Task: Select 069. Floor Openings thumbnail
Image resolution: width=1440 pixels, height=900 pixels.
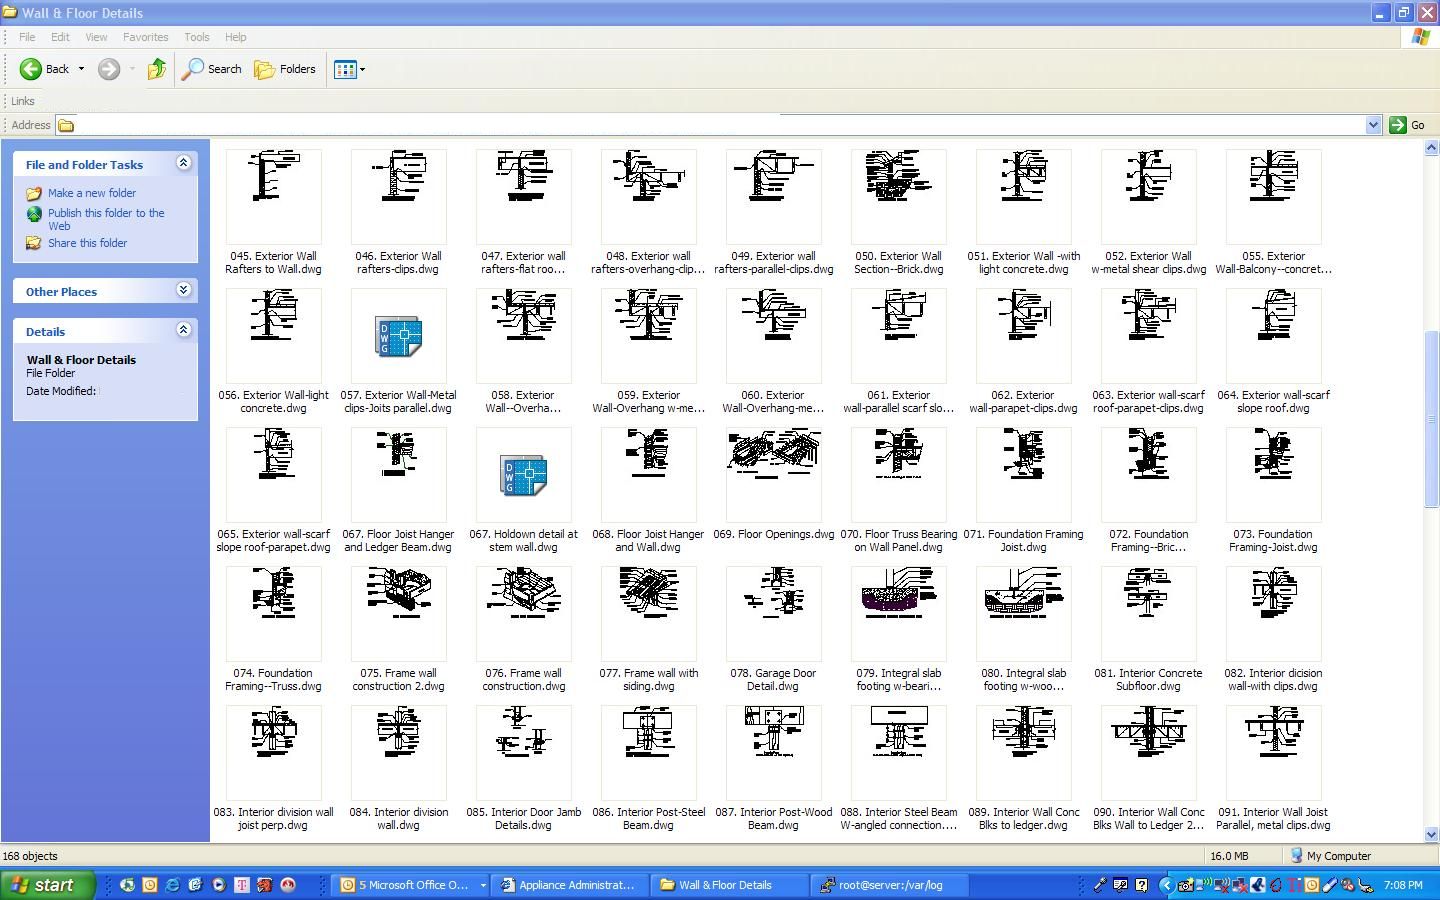Action: [773, 475]
